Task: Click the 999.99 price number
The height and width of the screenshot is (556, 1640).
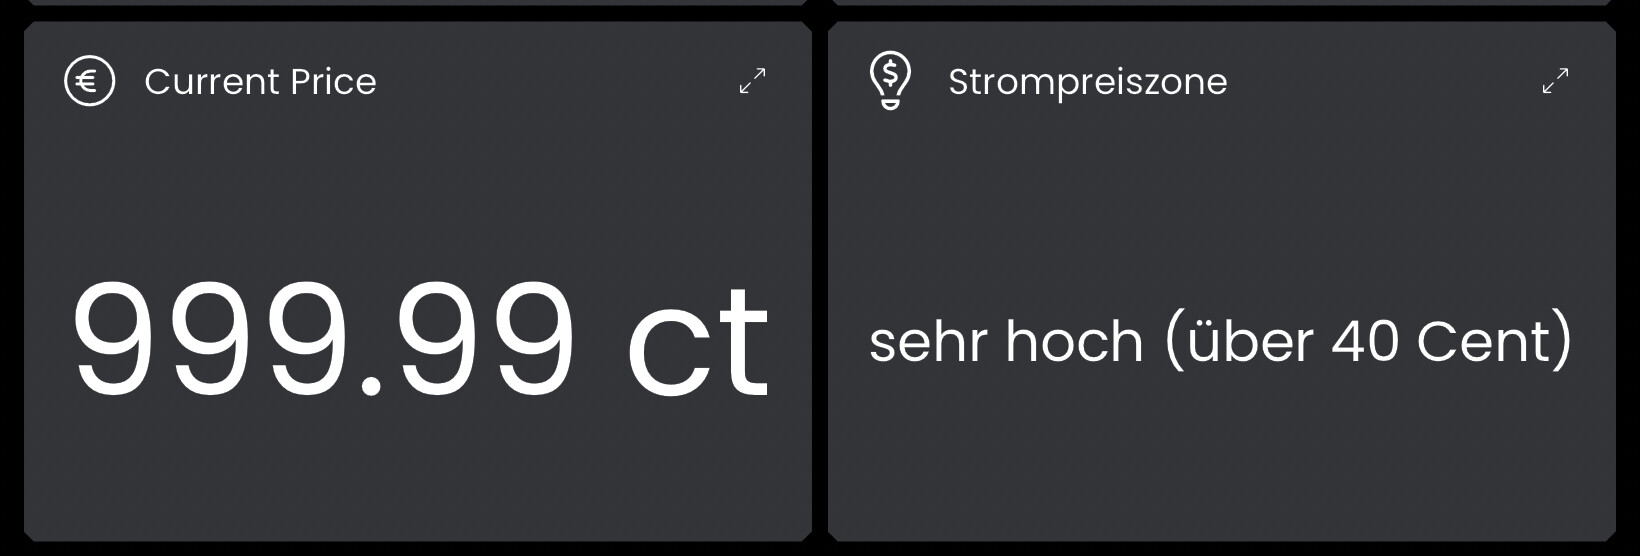Action: tap(323, 339)
